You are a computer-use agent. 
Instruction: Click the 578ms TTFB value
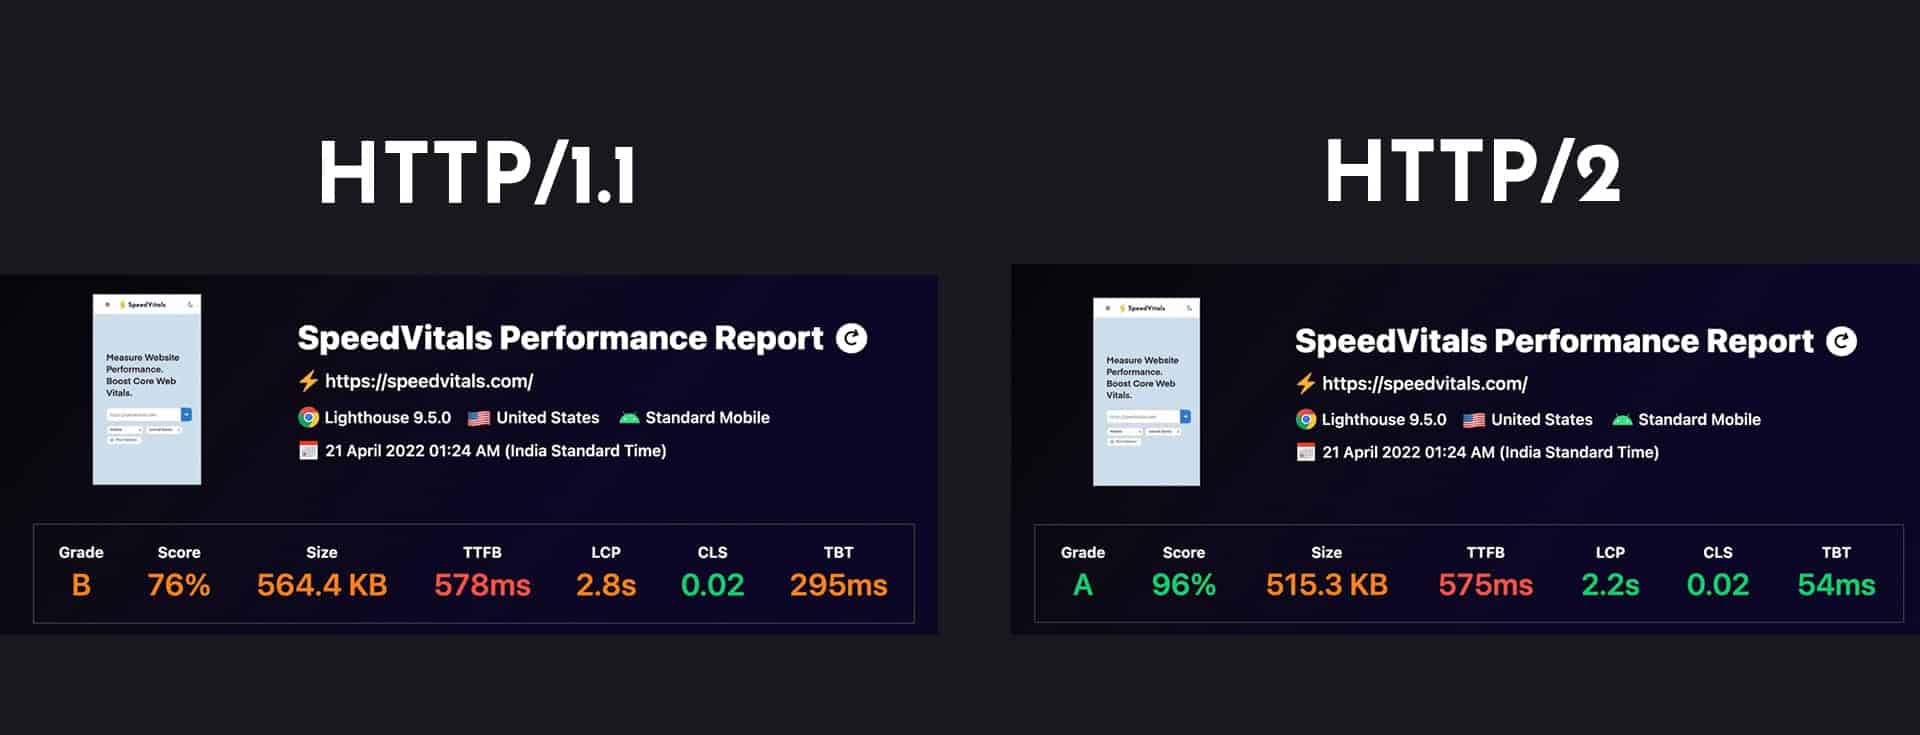tap(482, 585)
